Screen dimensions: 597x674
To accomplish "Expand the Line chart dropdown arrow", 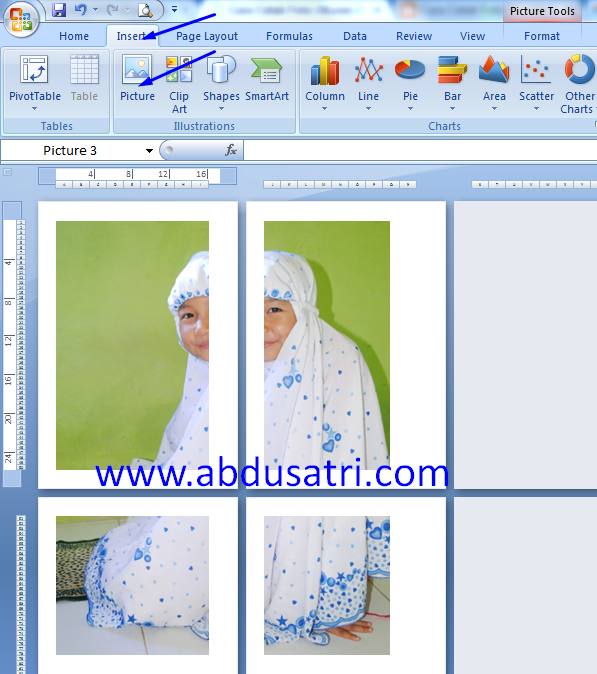I will pos(368,109).
